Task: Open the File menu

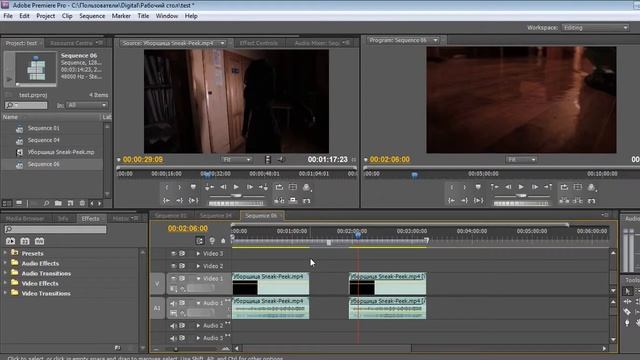Action: coord(8,16)
